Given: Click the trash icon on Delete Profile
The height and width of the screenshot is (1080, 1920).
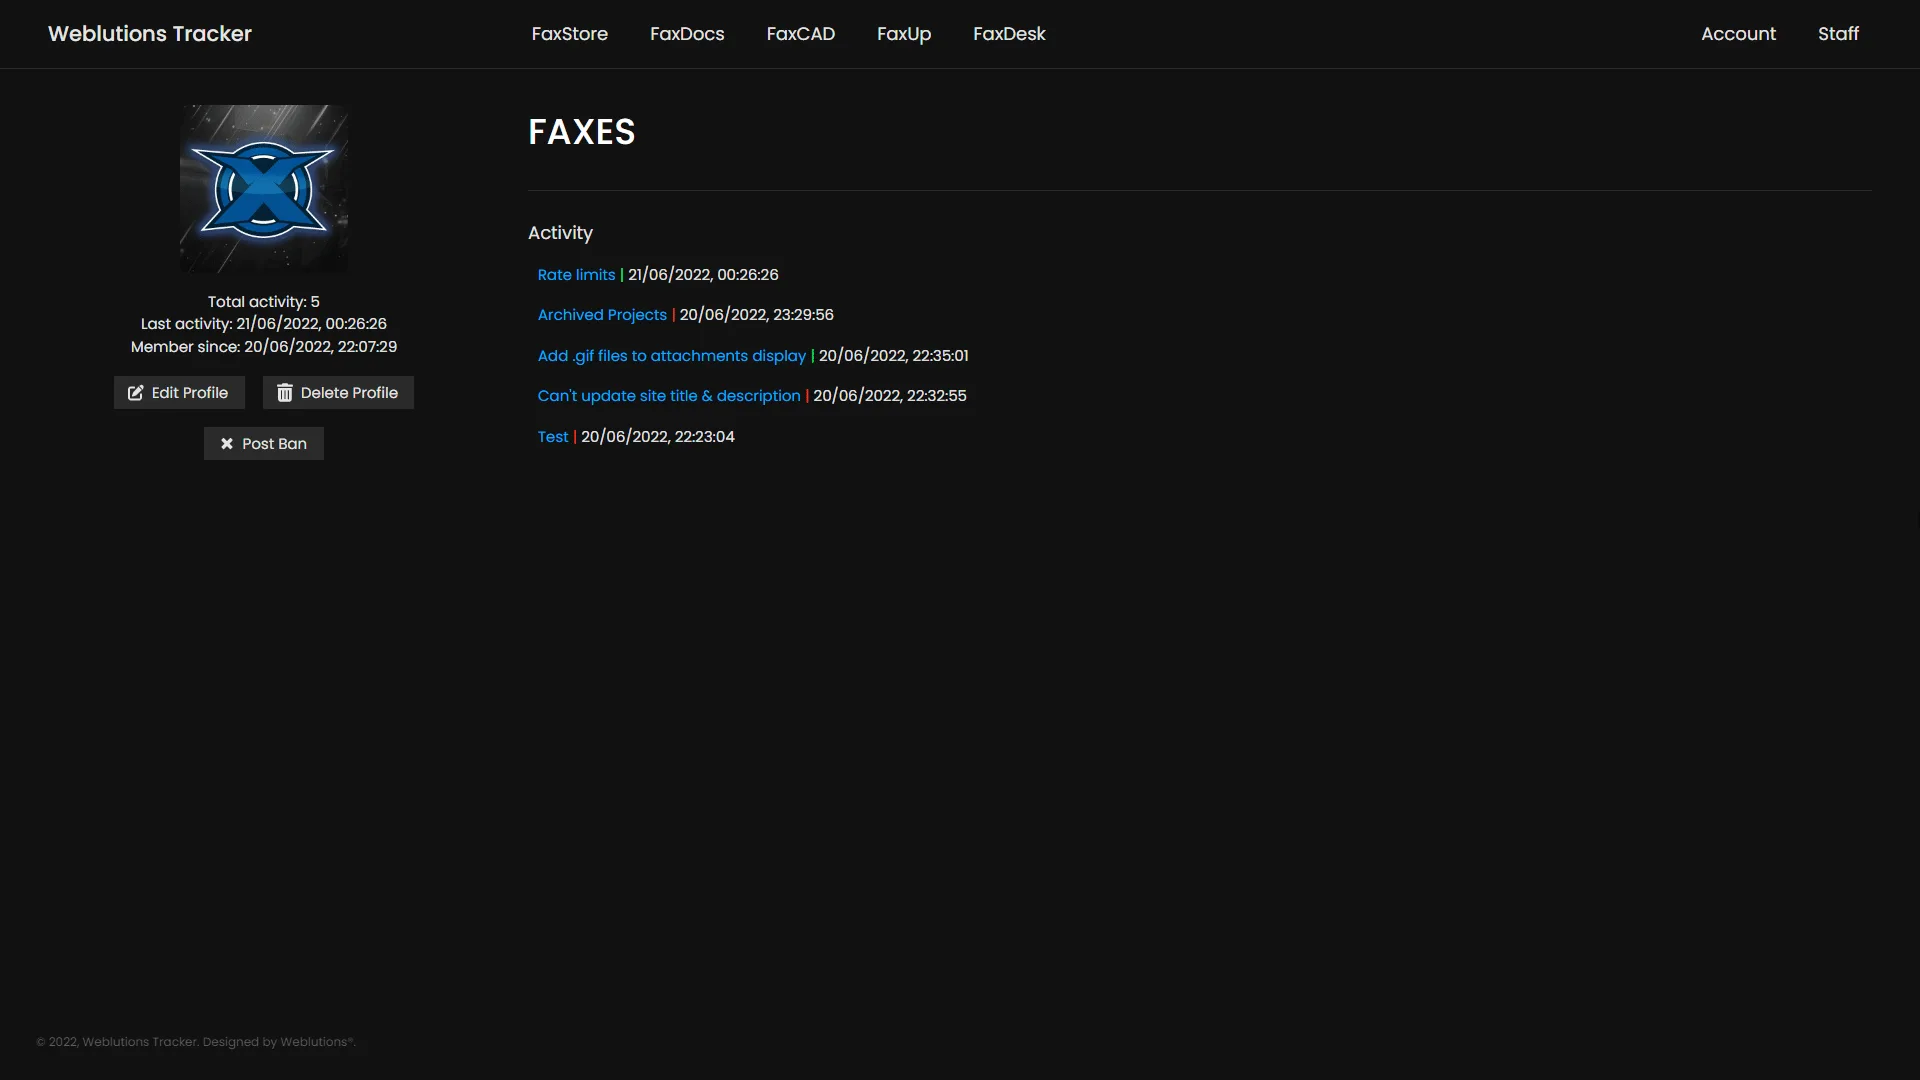Looking at the screenshot, I should tap(285, 392).
